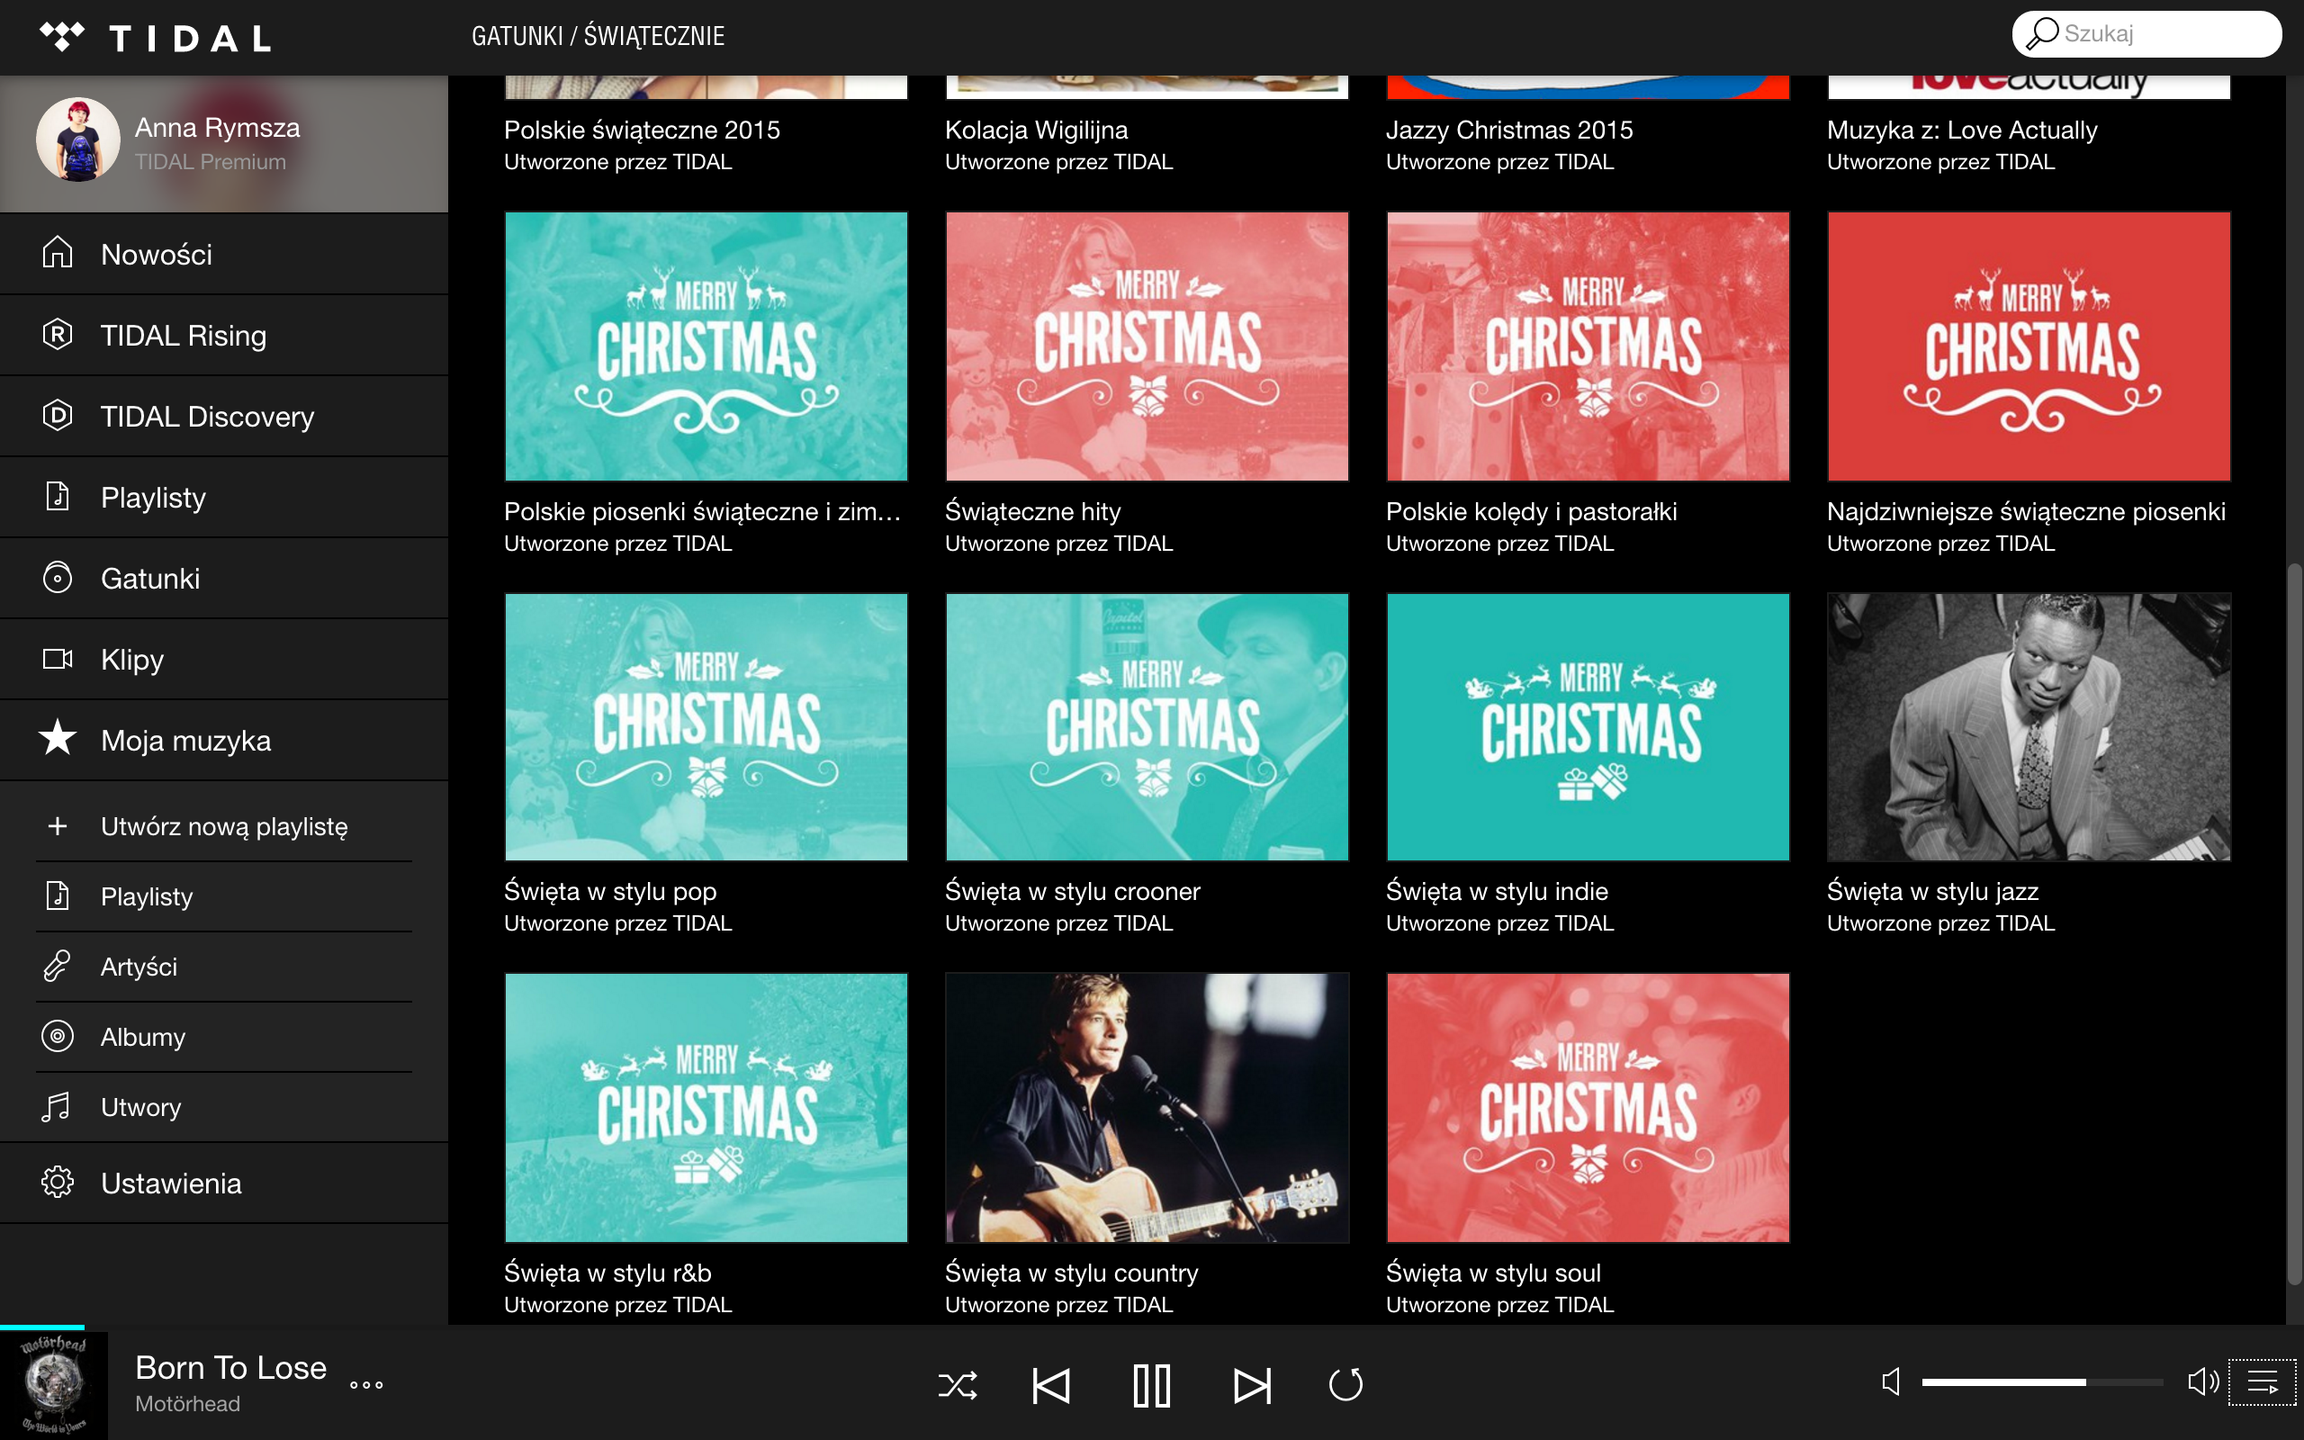Open Święta w stylu indie cover
Screen dimensions: 2304x1440
click(1588, 727)
